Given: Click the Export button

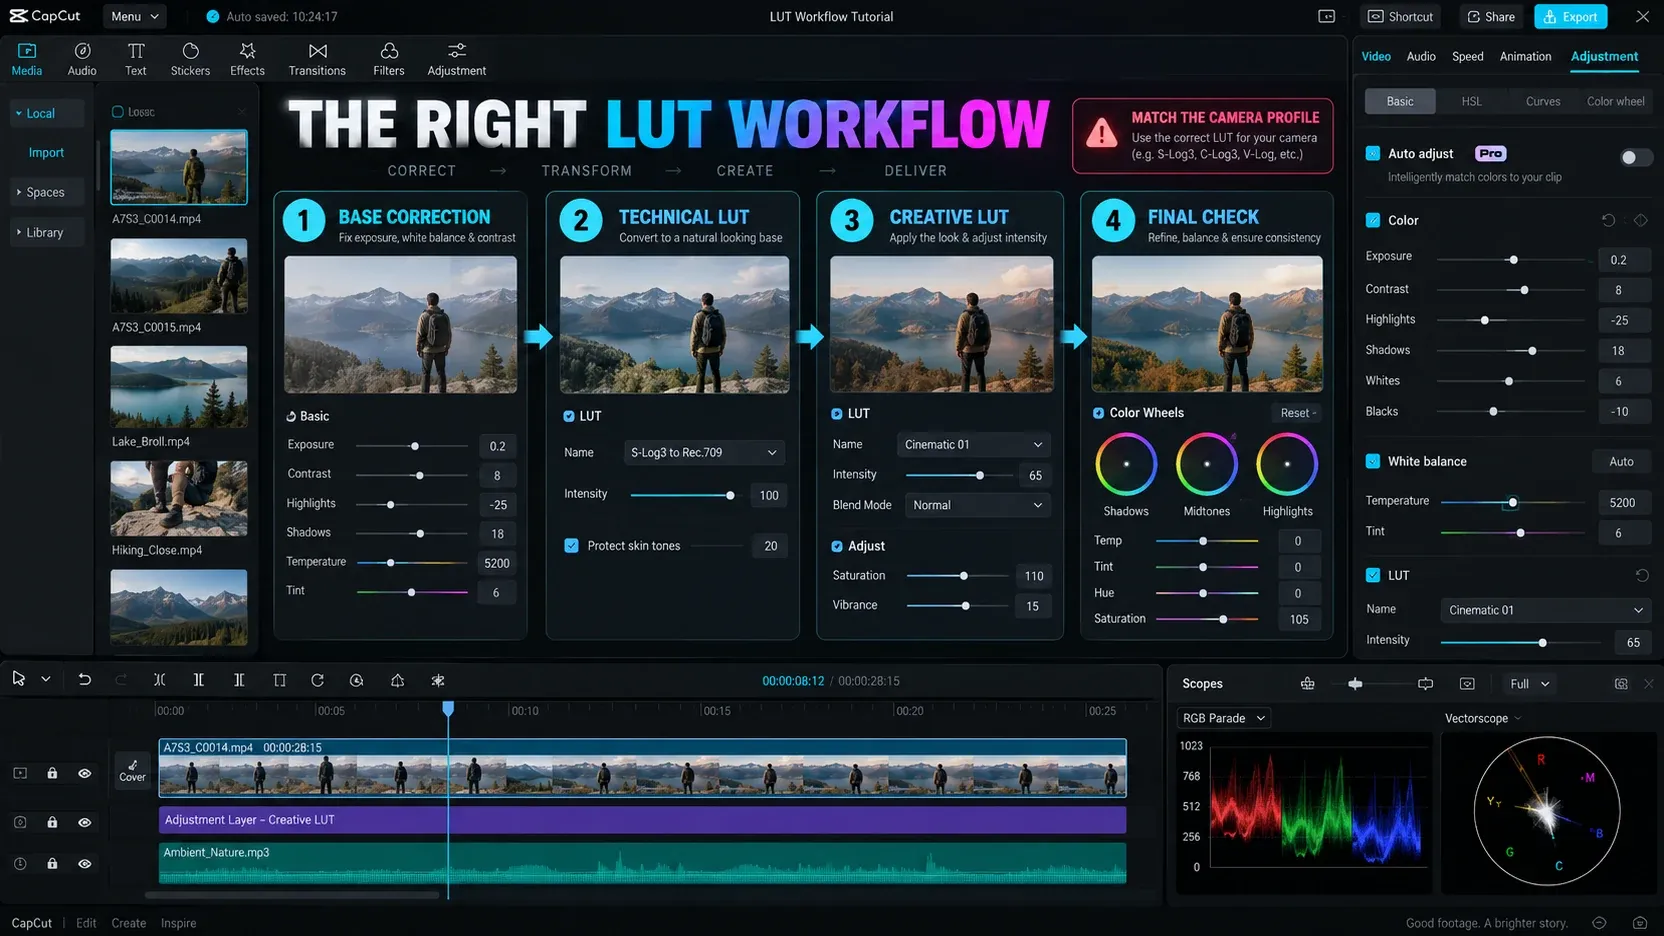Looking at the screenshot, I should pos(1571,16).
